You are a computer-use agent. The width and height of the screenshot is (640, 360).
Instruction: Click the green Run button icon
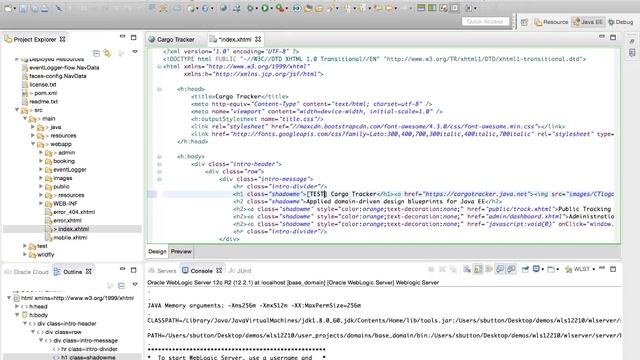pos(265,8)
